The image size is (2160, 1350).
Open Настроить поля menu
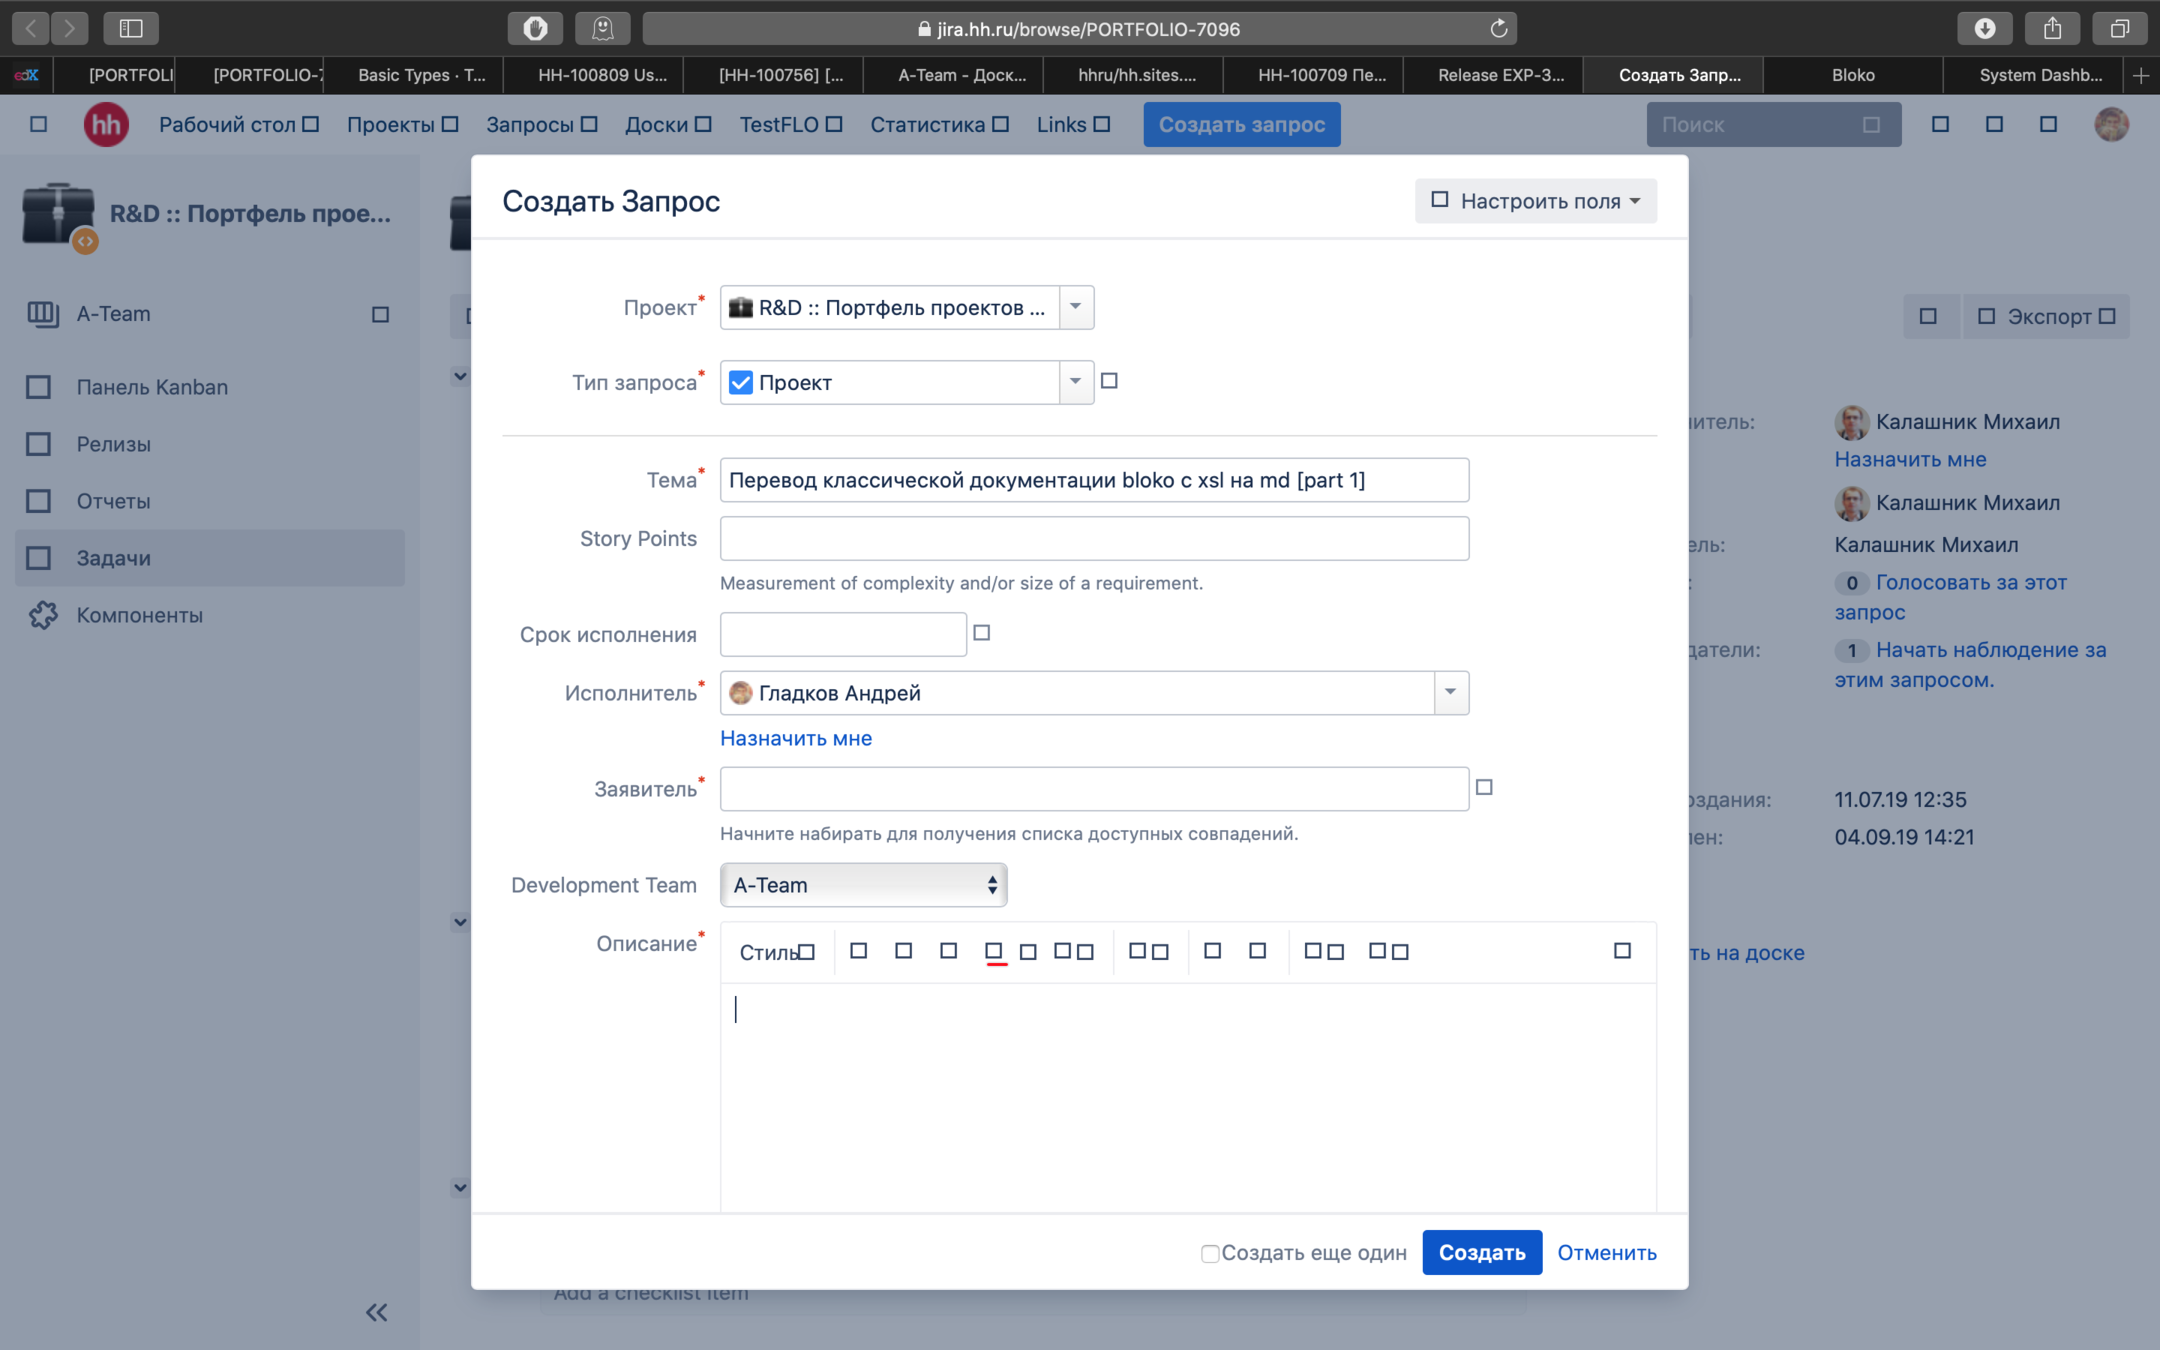click(1536, 201)
